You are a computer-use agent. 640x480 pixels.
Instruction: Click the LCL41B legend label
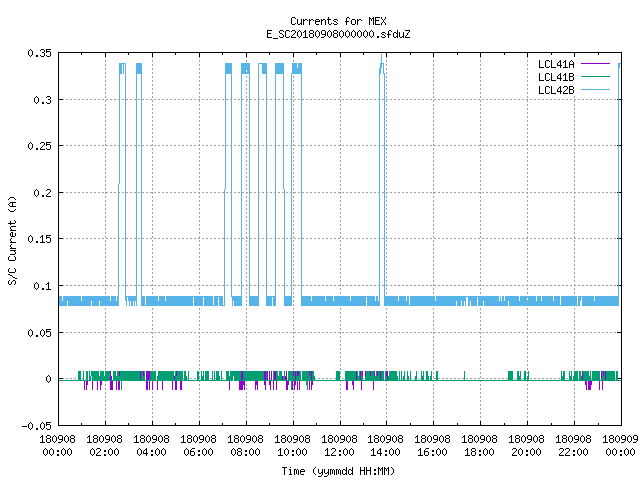click(556, 77)
